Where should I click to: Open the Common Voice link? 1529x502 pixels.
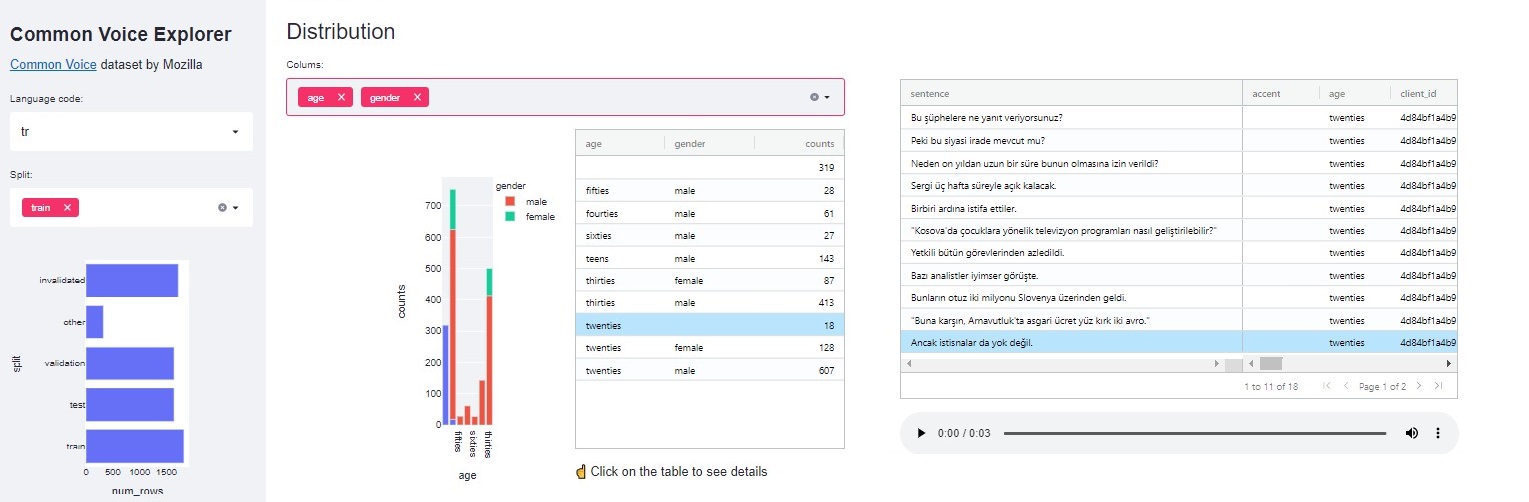point(53,65)
